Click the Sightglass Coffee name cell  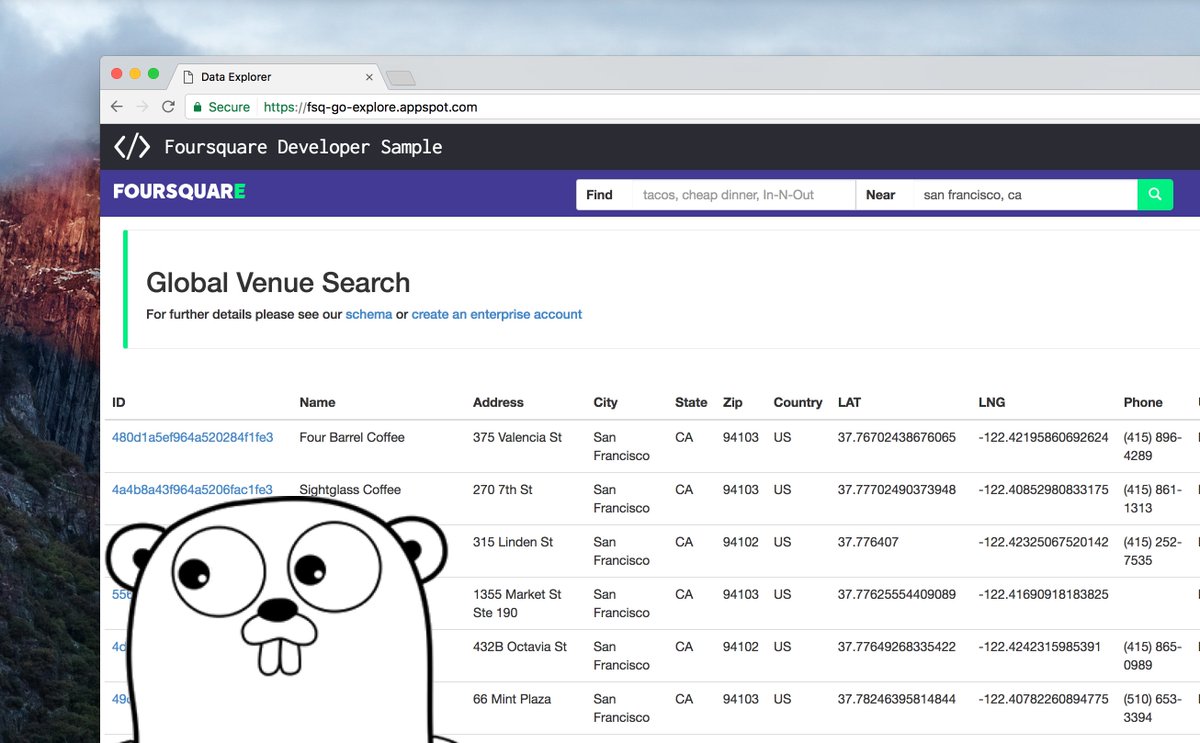[350, 489]
